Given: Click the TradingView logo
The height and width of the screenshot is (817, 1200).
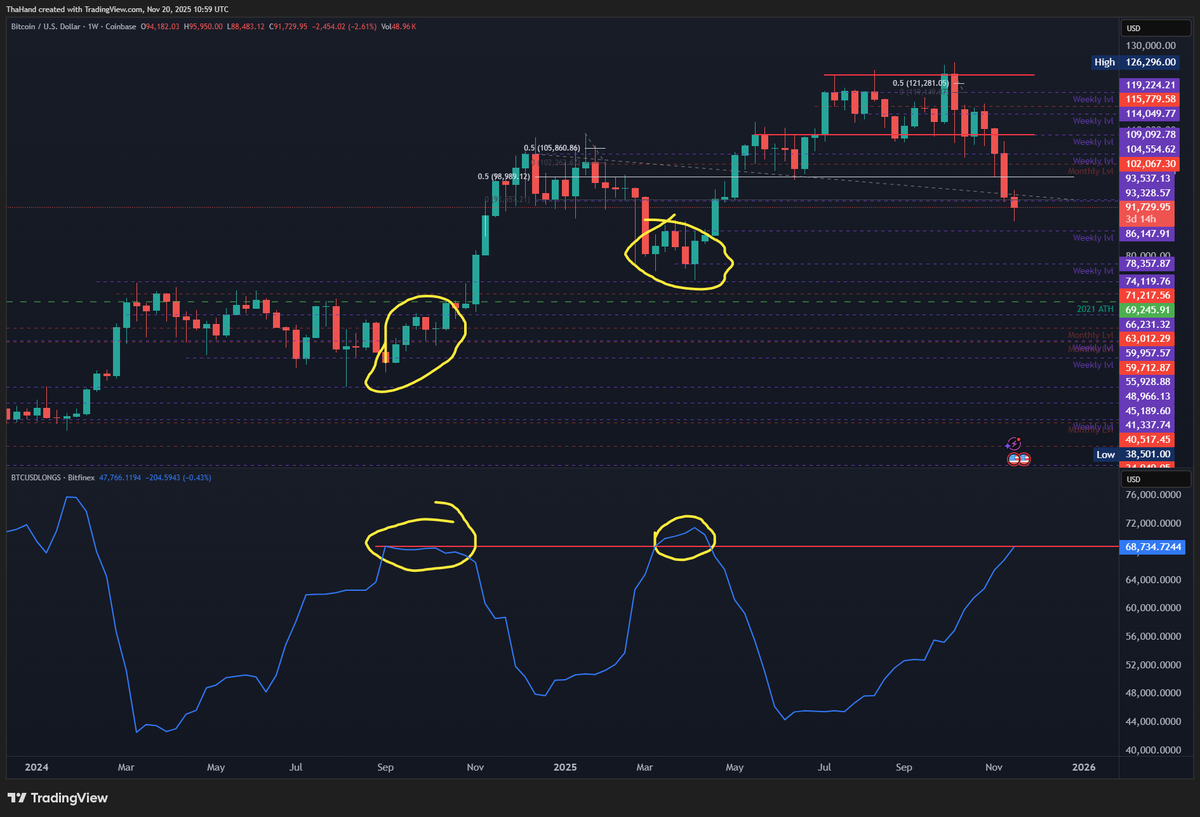Looking at the screenshot, I should pos(57,798).
